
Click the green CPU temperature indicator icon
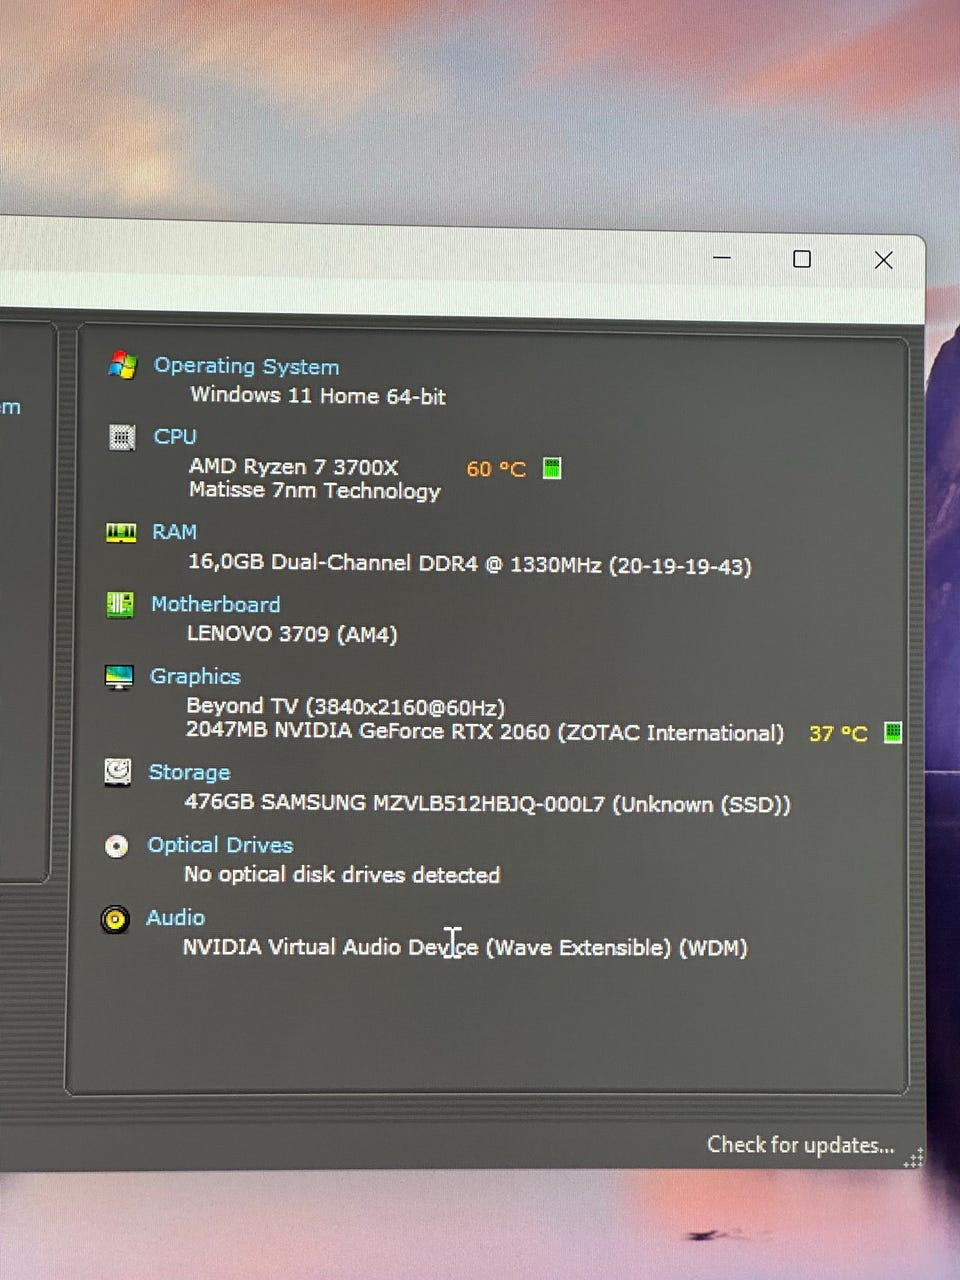tap(551, 468)
